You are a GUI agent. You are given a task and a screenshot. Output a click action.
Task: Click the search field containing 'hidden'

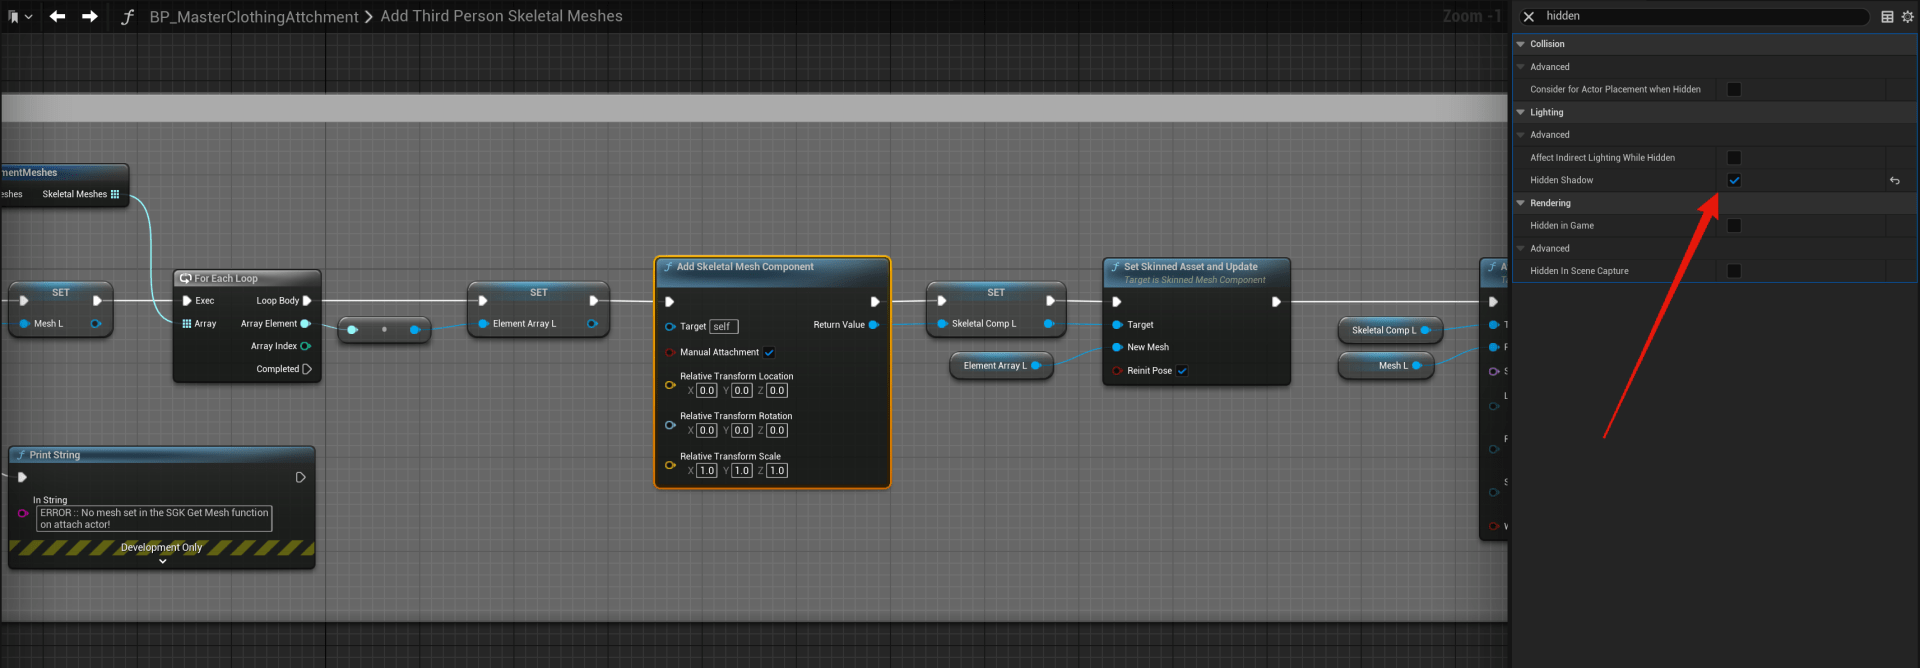(x=1700, y=17)
